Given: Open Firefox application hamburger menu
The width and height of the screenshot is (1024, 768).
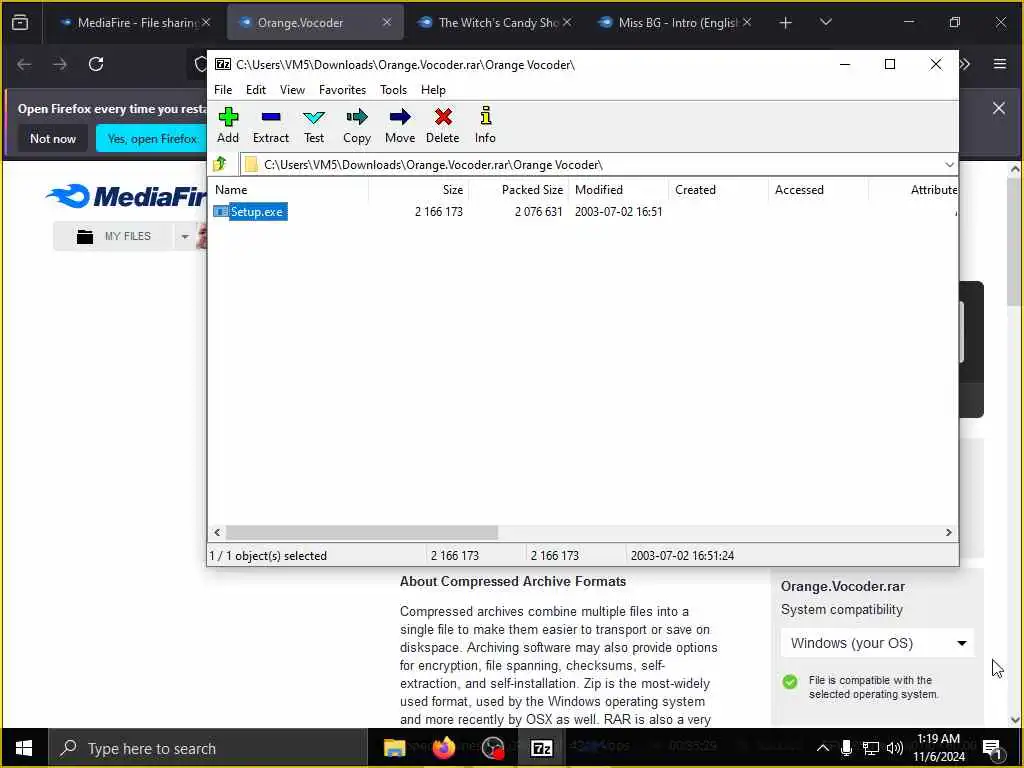Looking at the screenshot, I should tap(999, 64).
